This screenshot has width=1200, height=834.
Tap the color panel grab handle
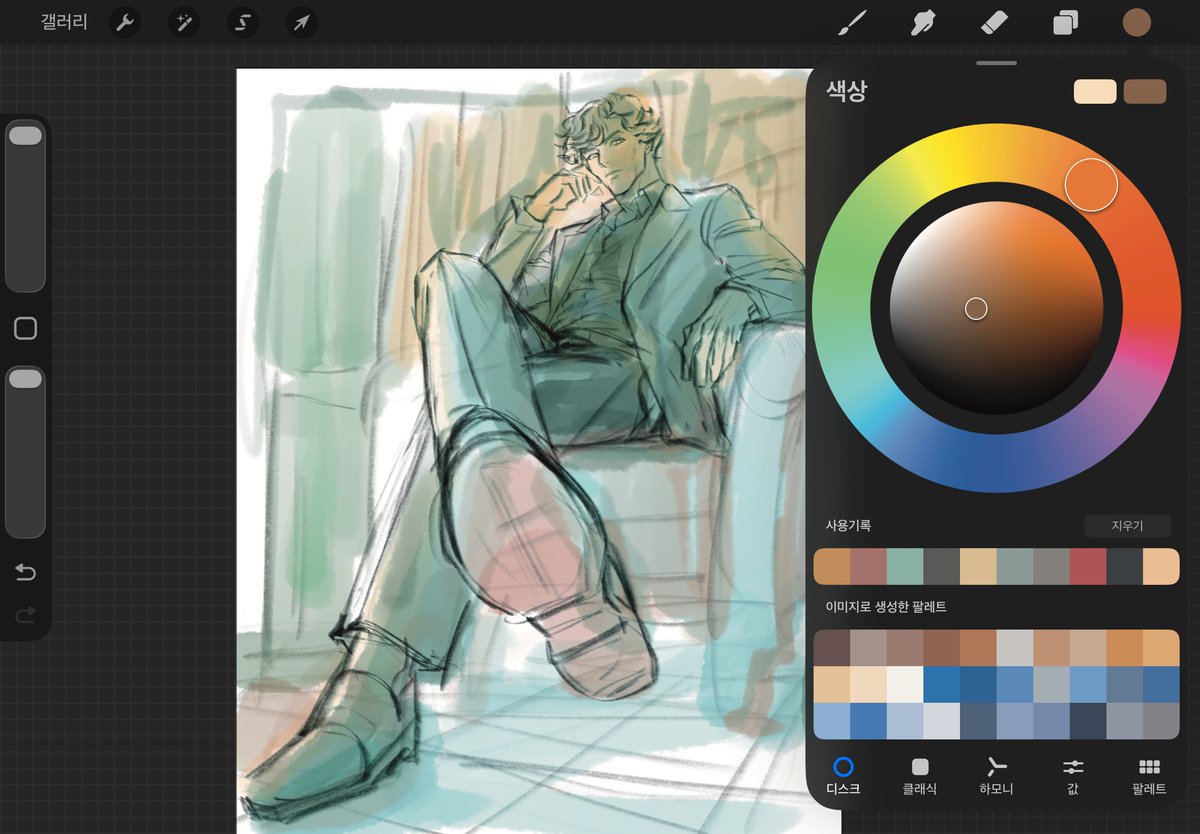996,64
